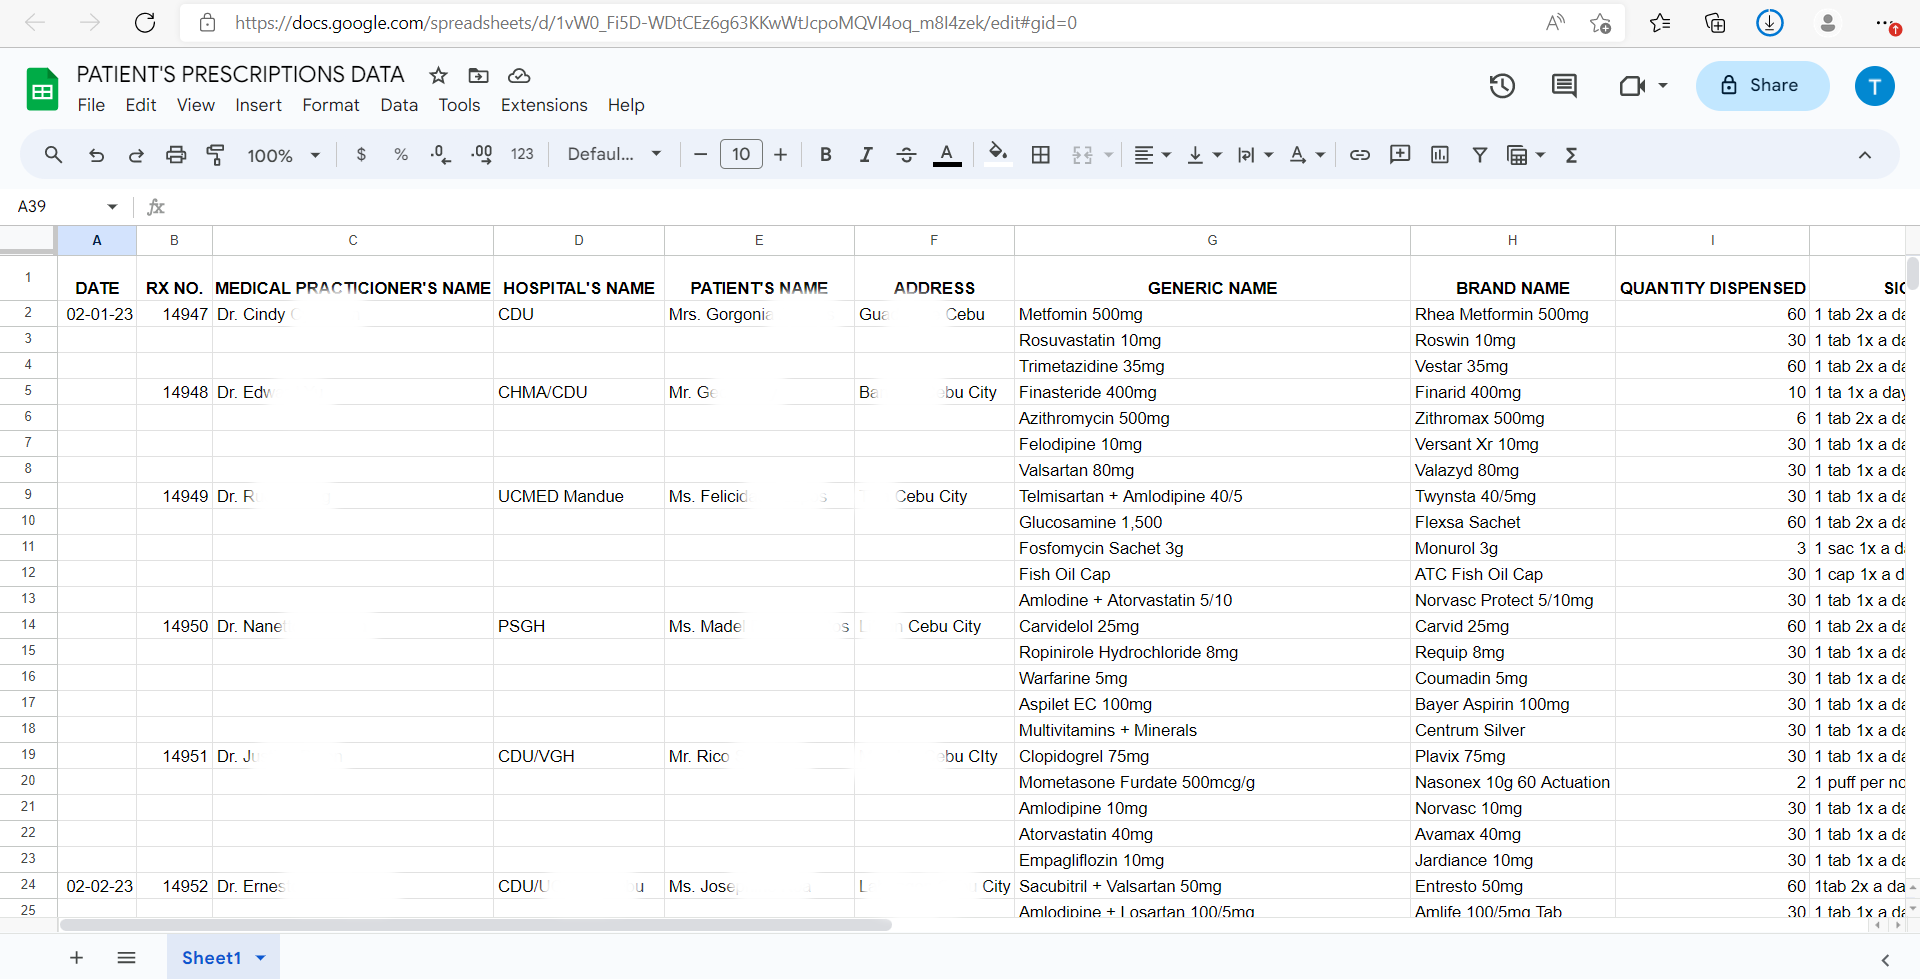Open the Help menu
Screen dimensions: 1920x979
pos(626,105)
